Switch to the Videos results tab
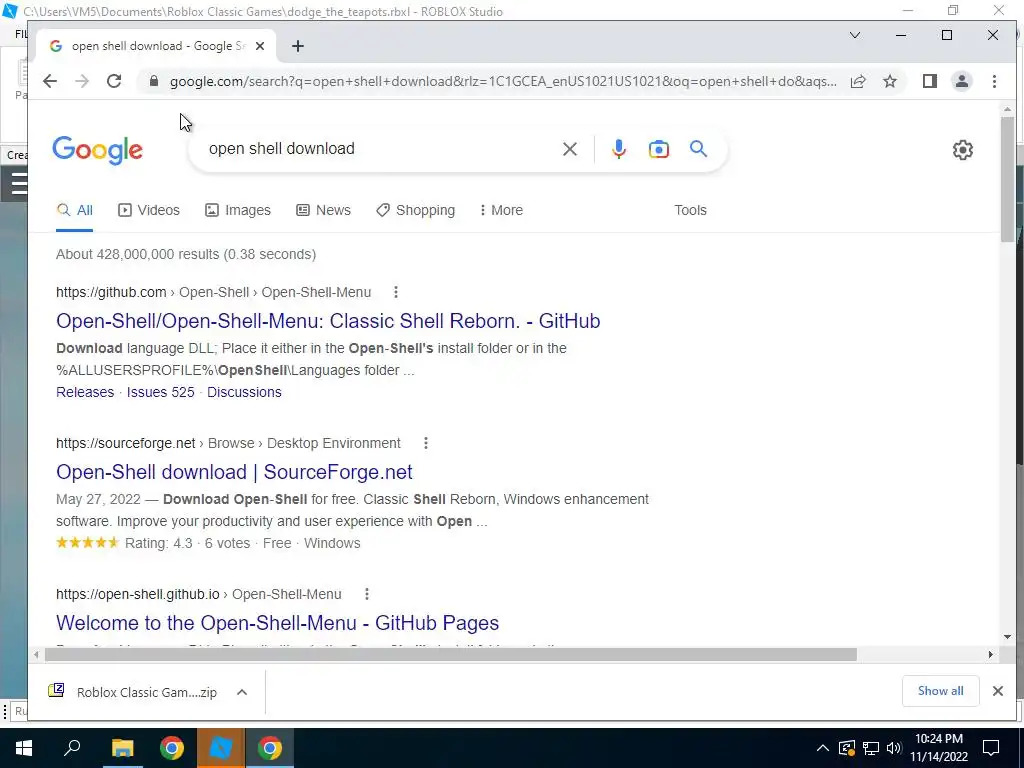This screenshot has width=1024, height=768. pyautogui.click(x=149, y=210)
